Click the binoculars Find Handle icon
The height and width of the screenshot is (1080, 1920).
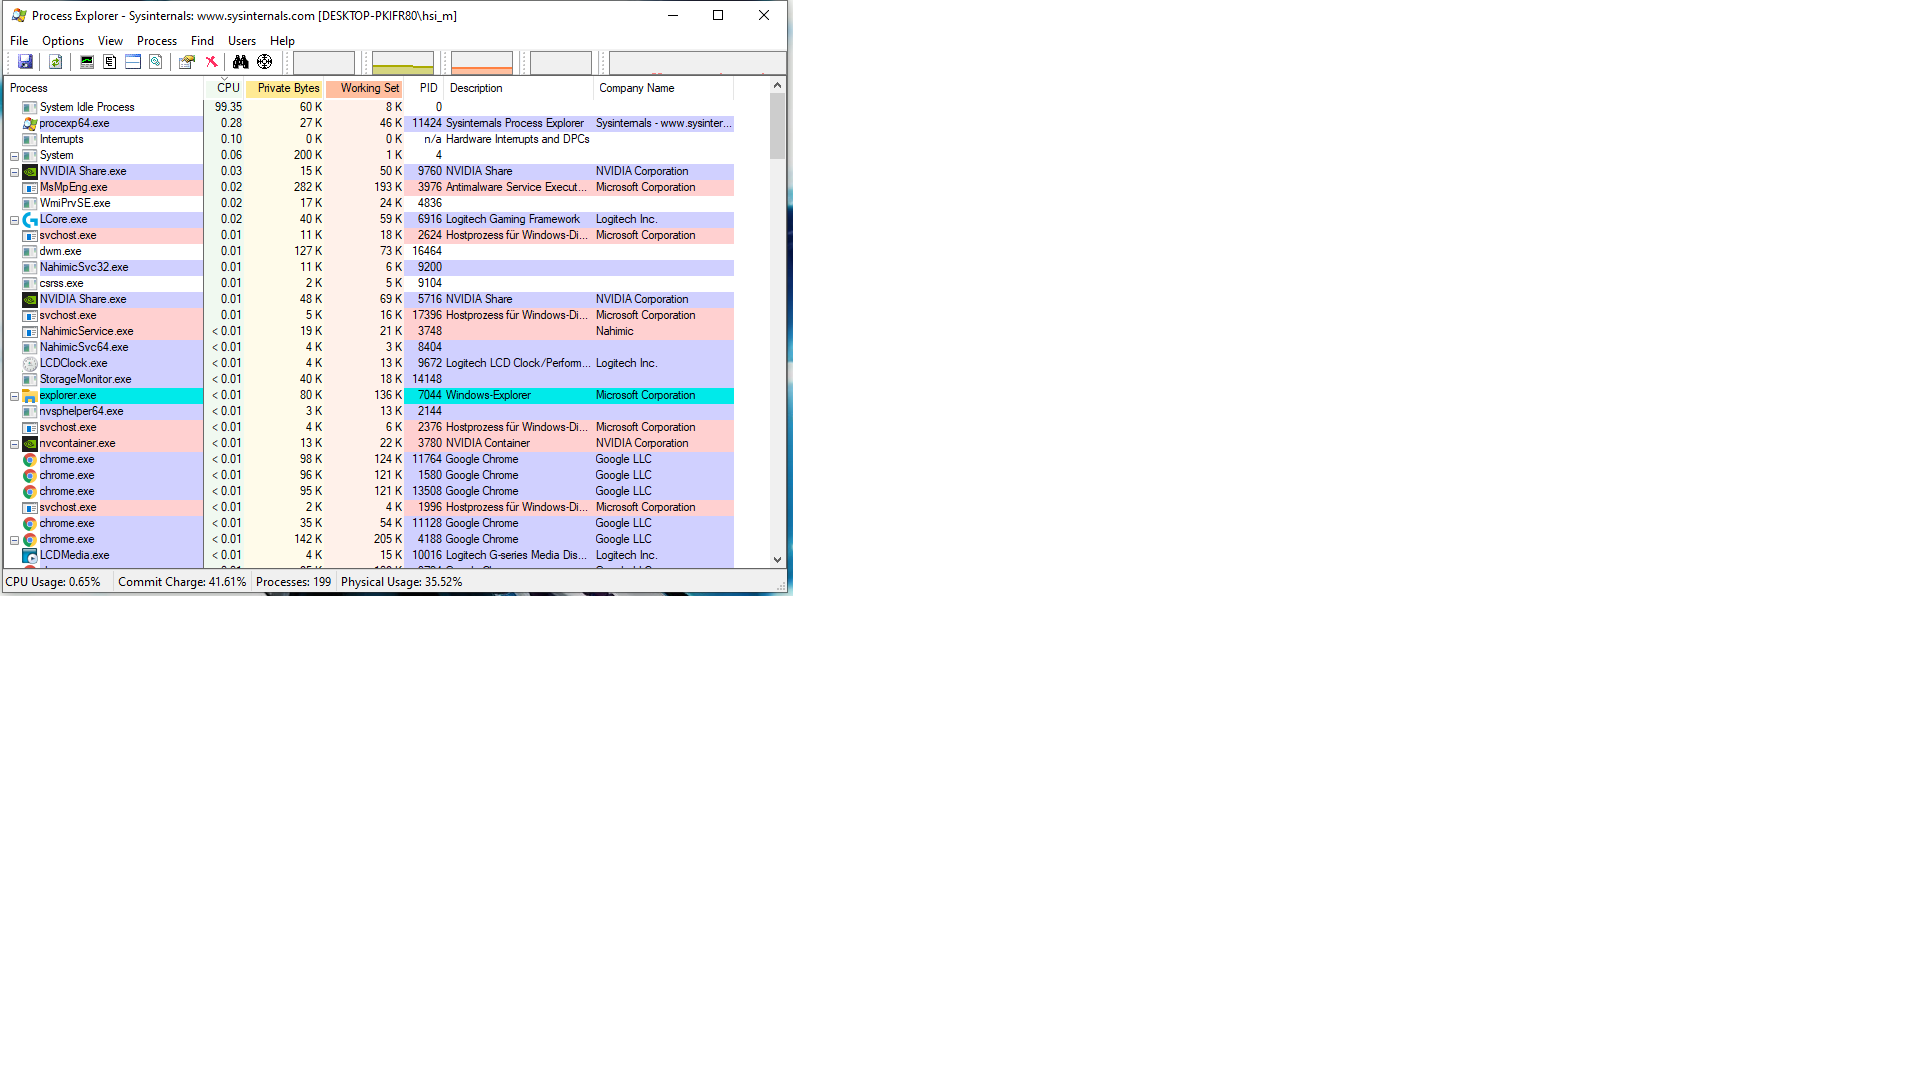[x=240, y=62]
